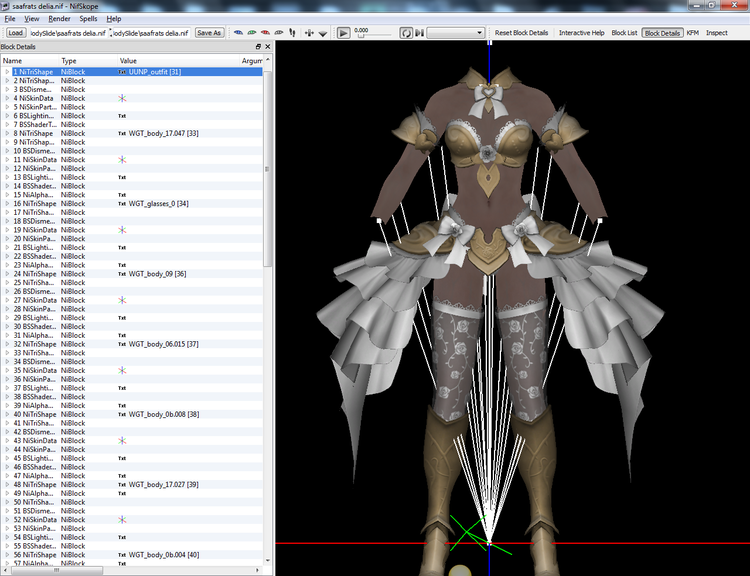Open the Render menu
Image resolution: width=750 pixels, height=576 pixels.
[59, 19]
